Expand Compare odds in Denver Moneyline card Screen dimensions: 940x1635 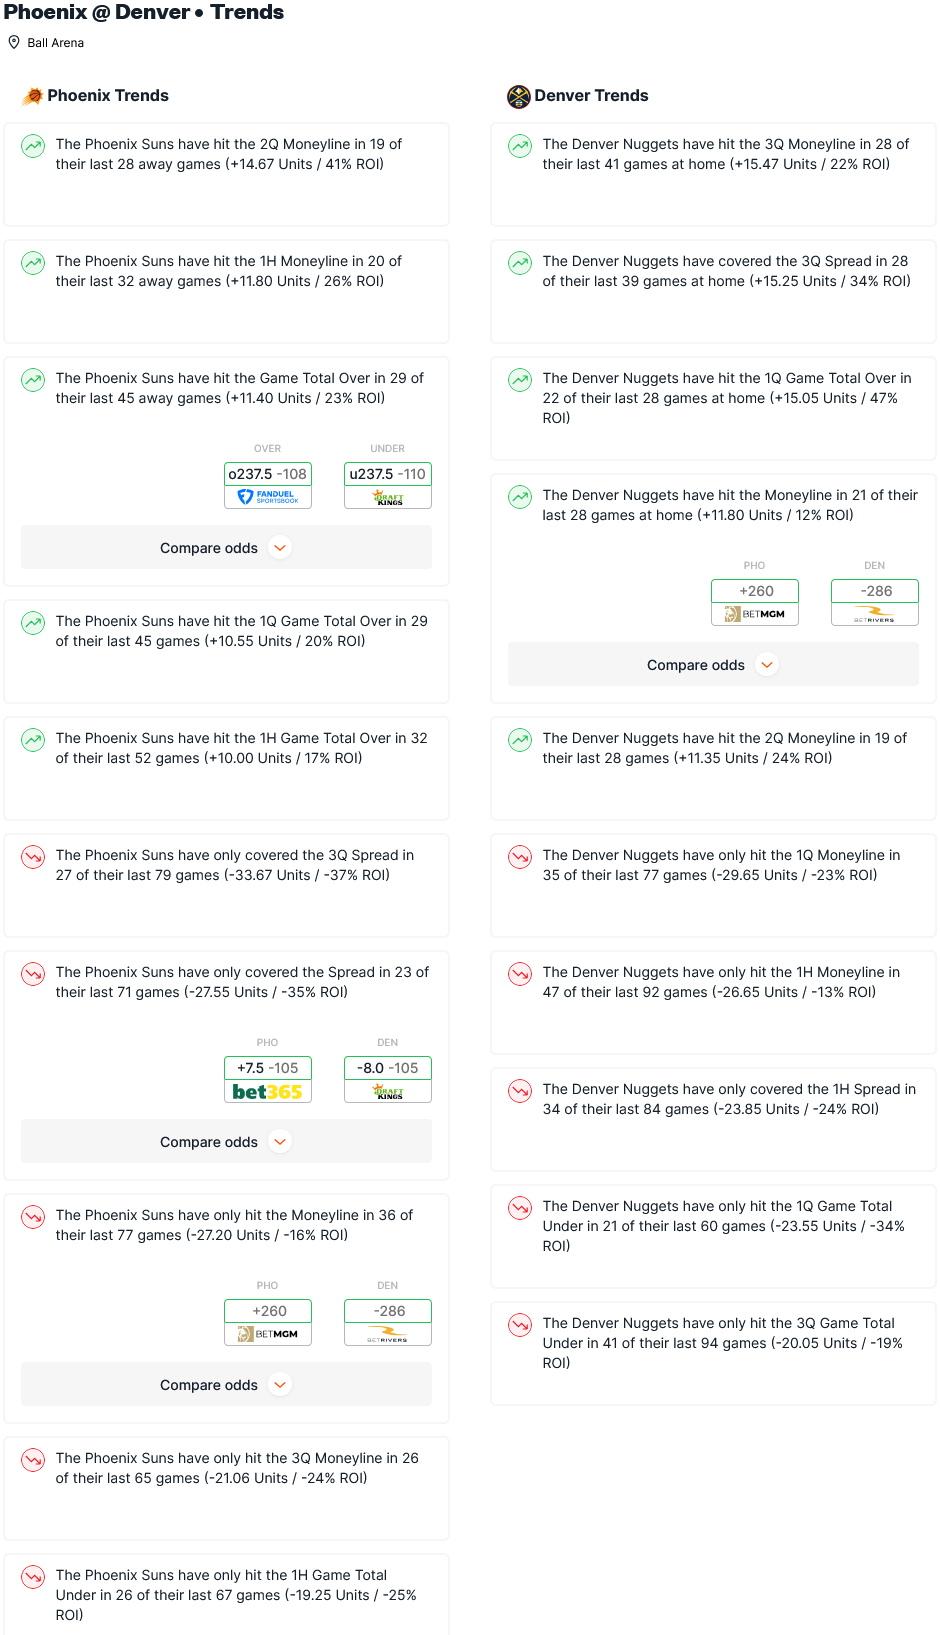click(x=713, y=665)
